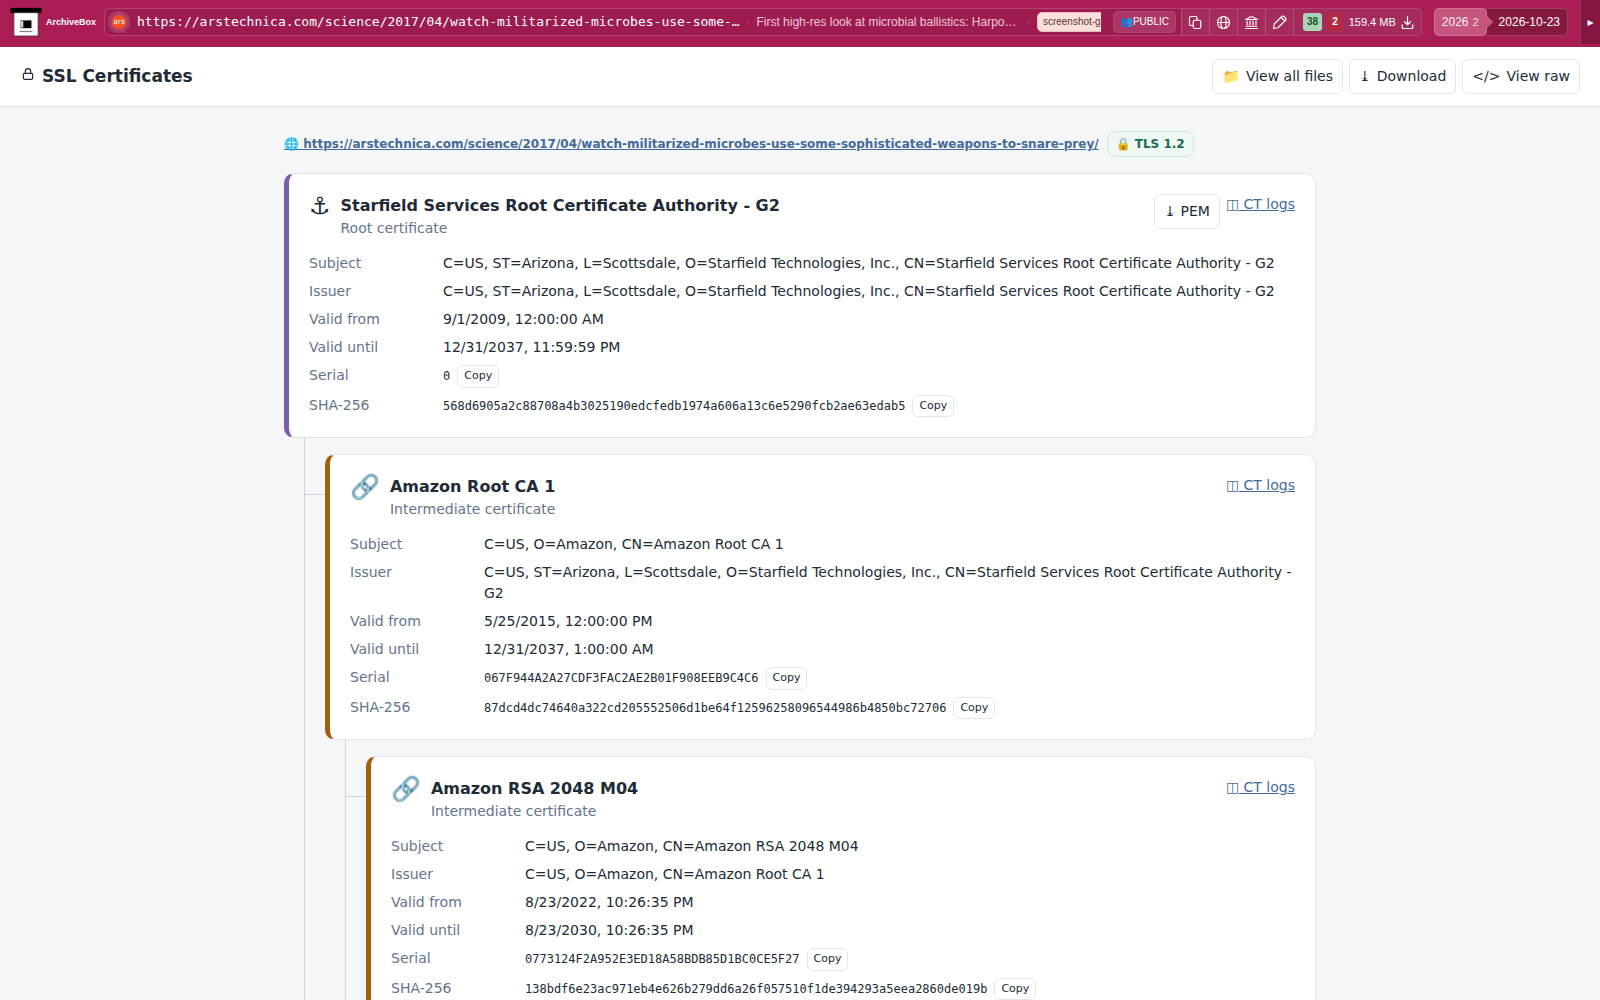The height and width of the screenshot is (1000, 1600).
Task: Click the play arrow at top right
Action: click(1590, 22)
